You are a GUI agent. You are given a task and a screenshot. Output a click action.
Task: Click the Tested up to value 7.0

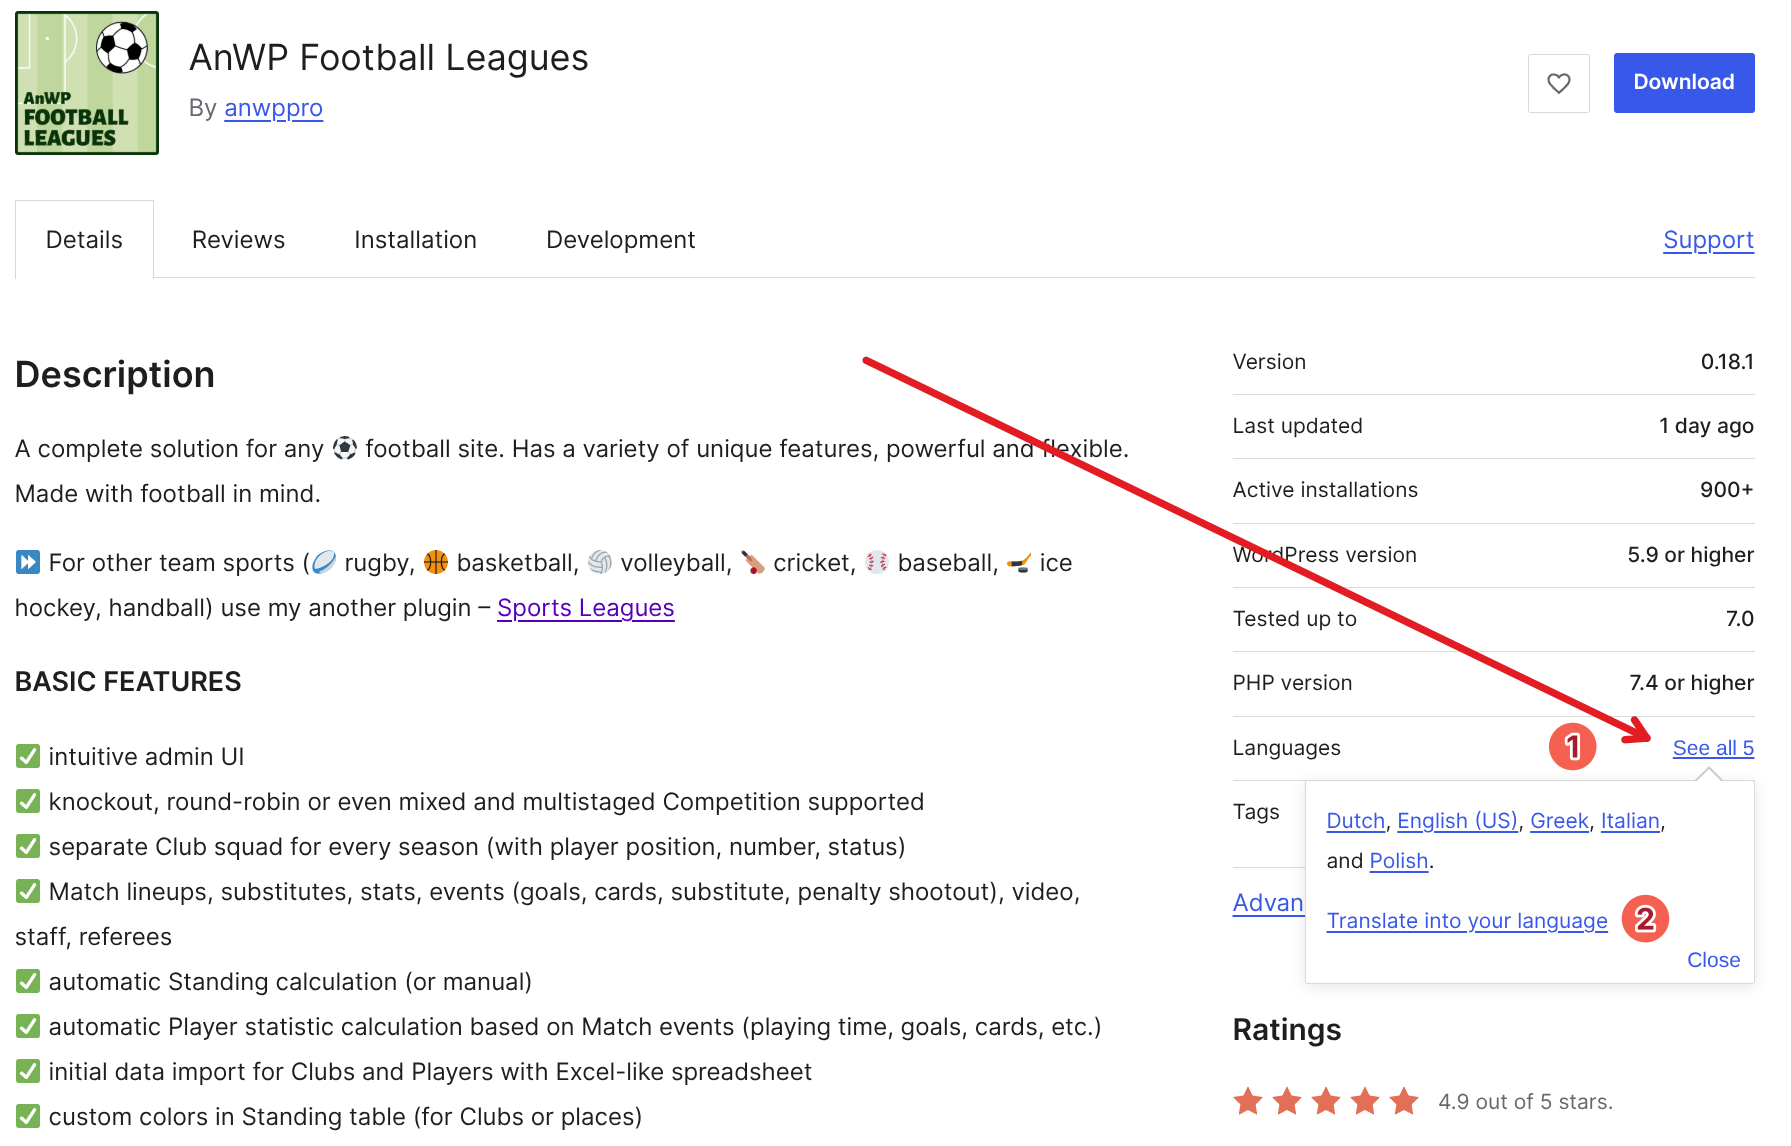(1740, 619)
